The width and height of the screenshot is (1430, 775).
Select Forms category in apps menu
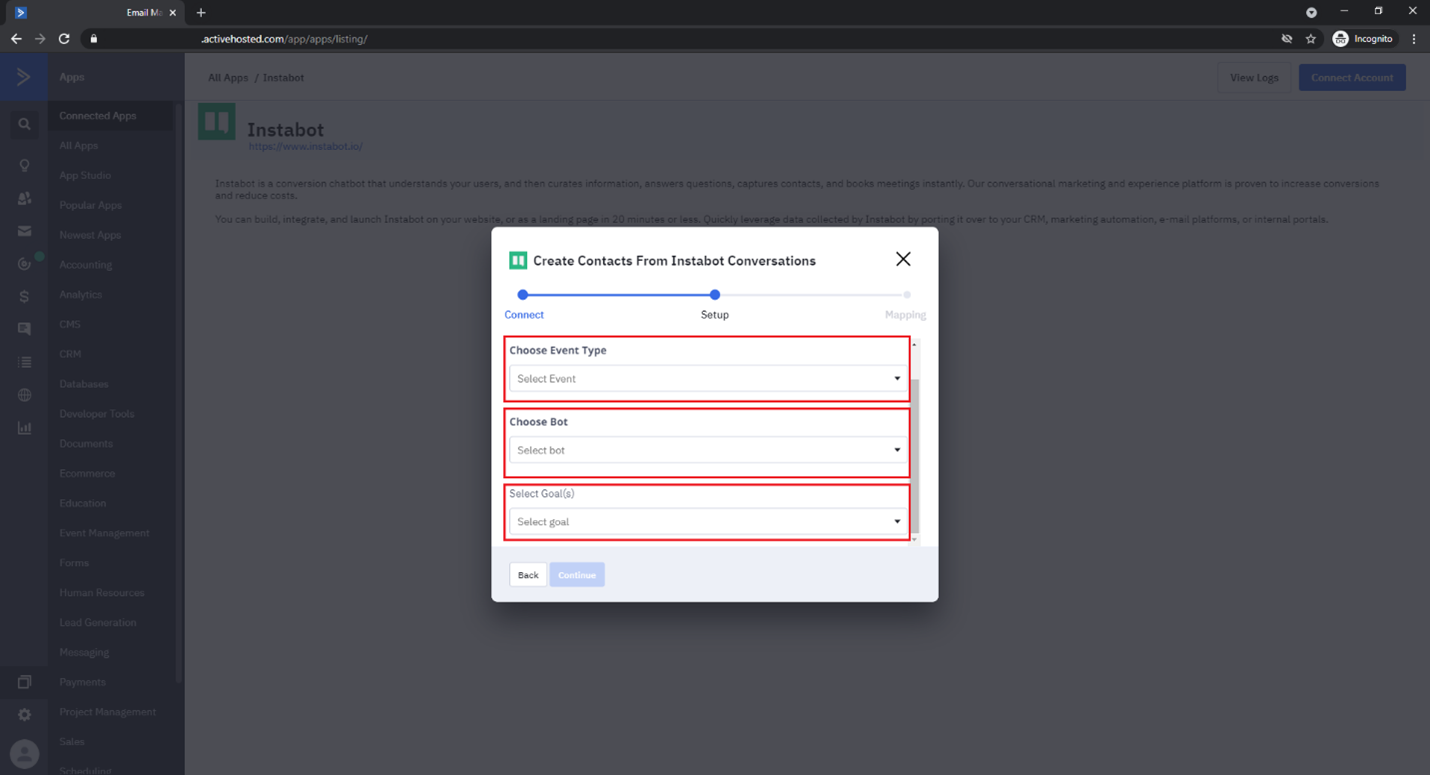point(74,563)
